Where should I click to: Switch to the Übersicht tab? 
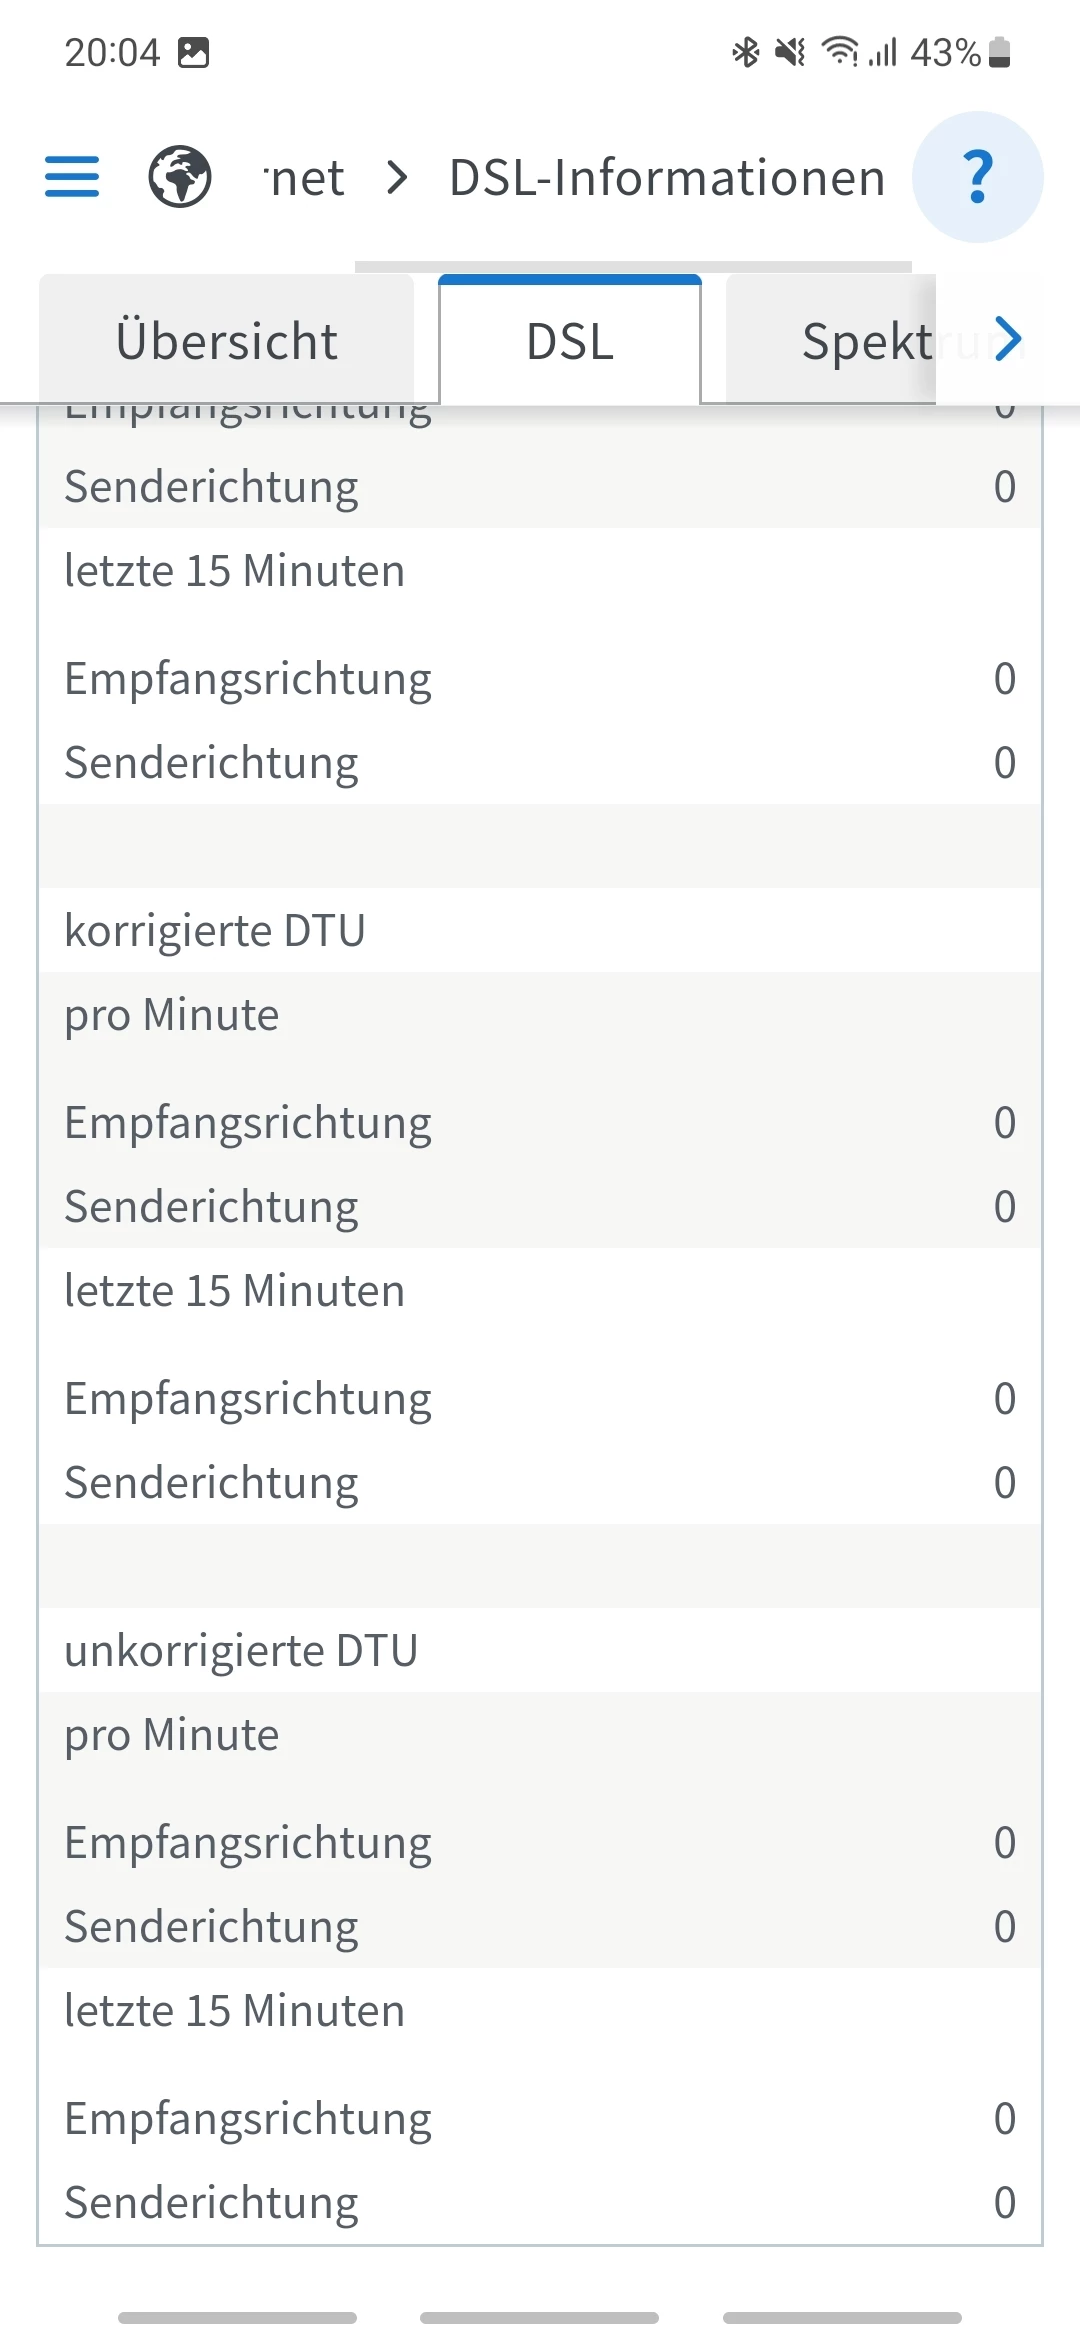pyautogui.click(x=227, y=341)
